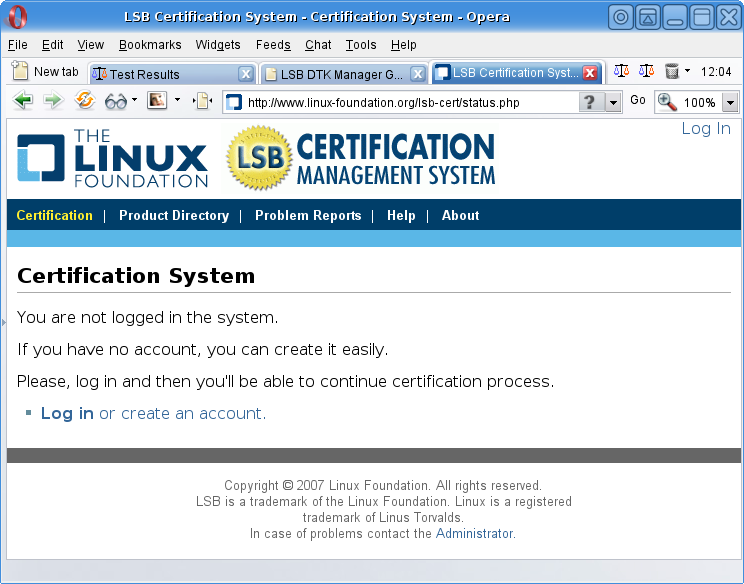
Task: Click the 12:04 clock display
Action: coord(716,72)
